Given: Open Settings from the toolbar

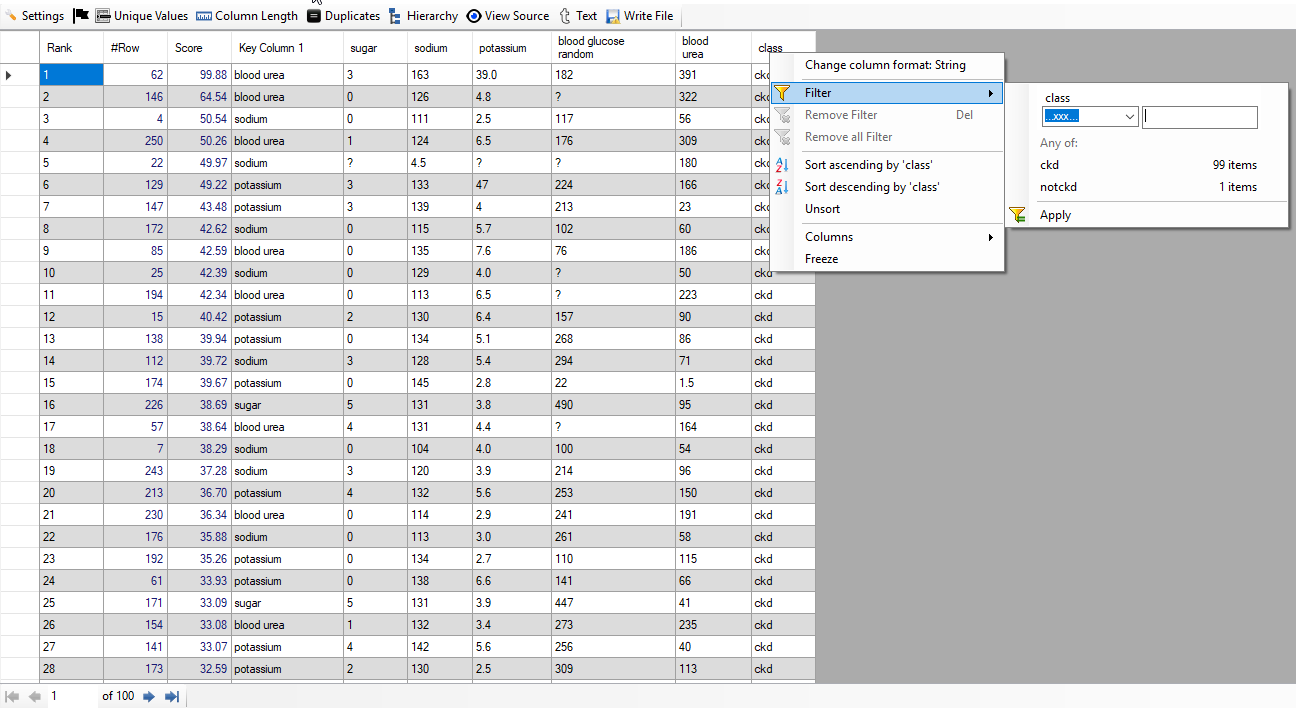Looking at the screenshot, I should 35,16.
